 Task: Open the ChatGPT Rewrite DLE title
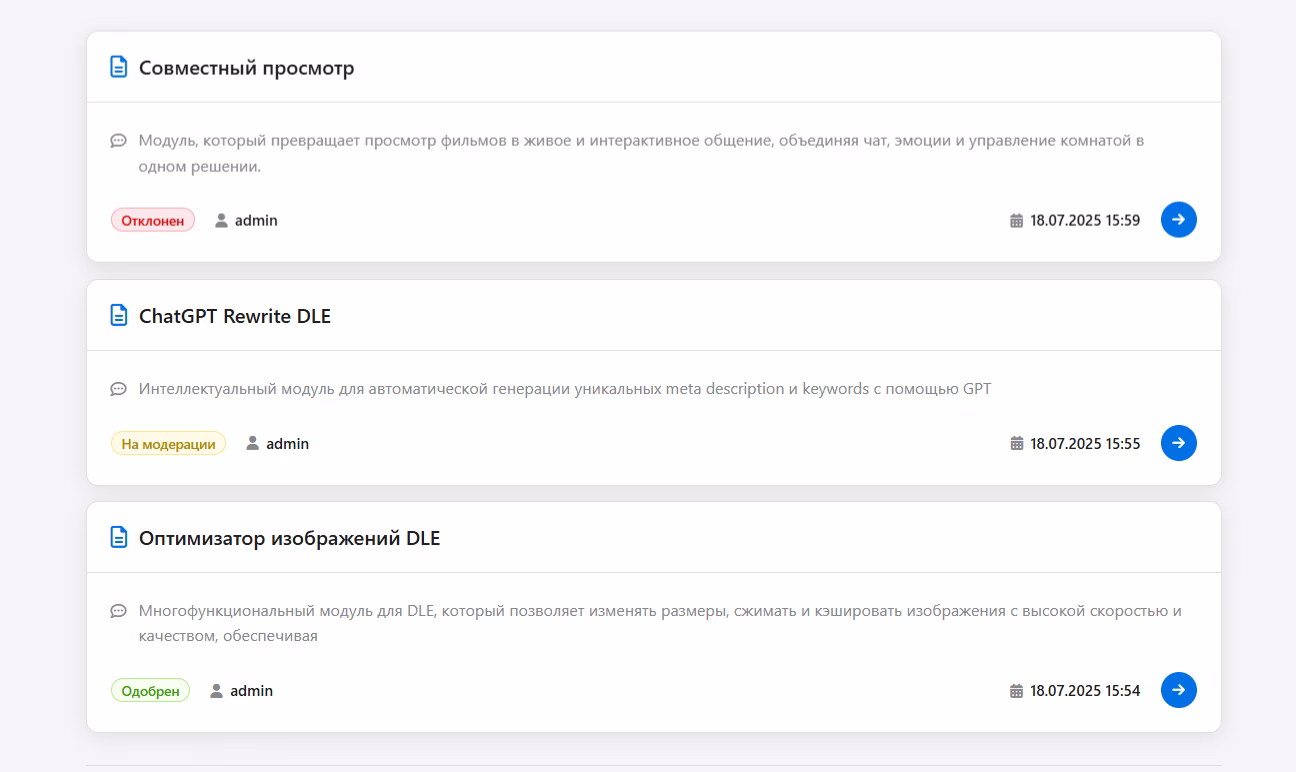click(x=234, y=316)
